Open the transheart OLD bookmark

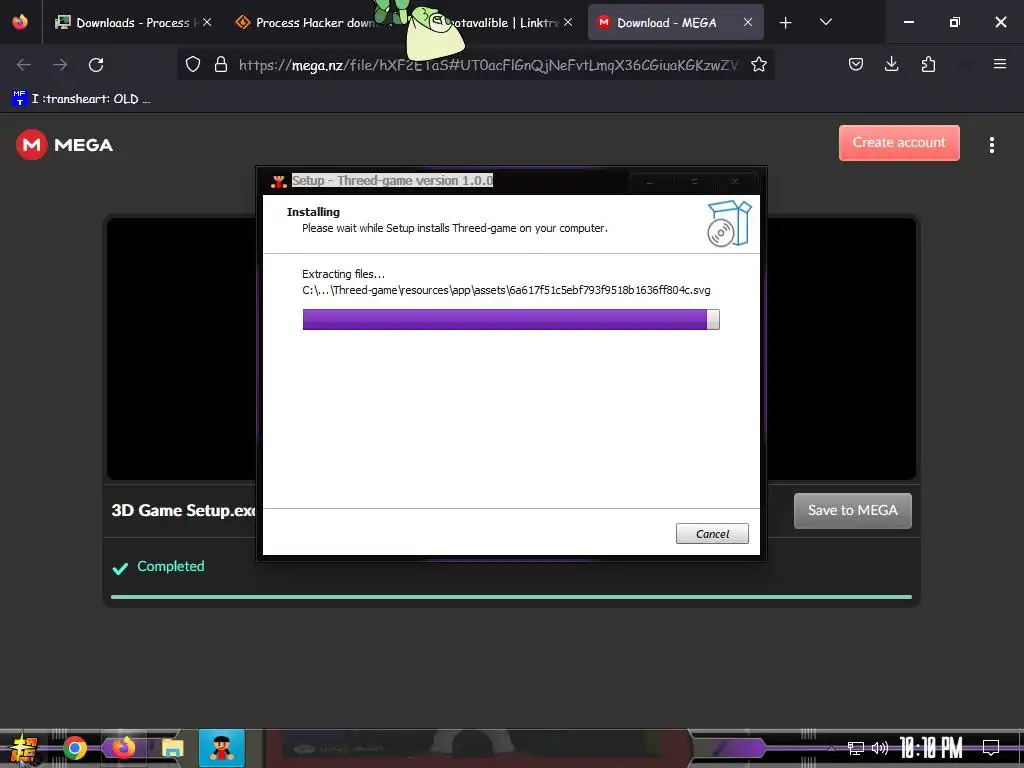click(82, 99)
